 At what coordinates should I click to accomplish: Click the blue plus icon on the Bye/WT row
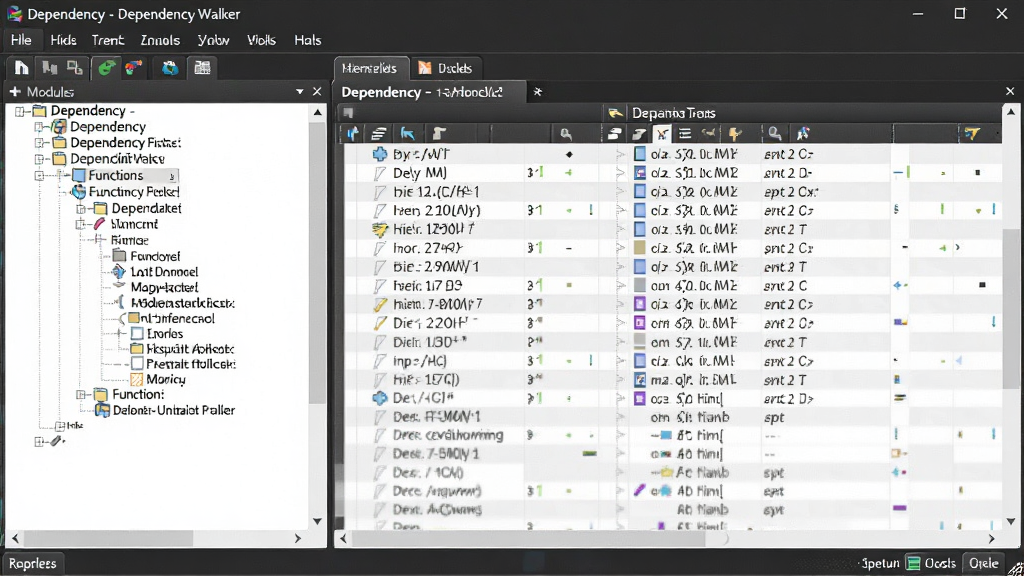[x=379, y=154]
